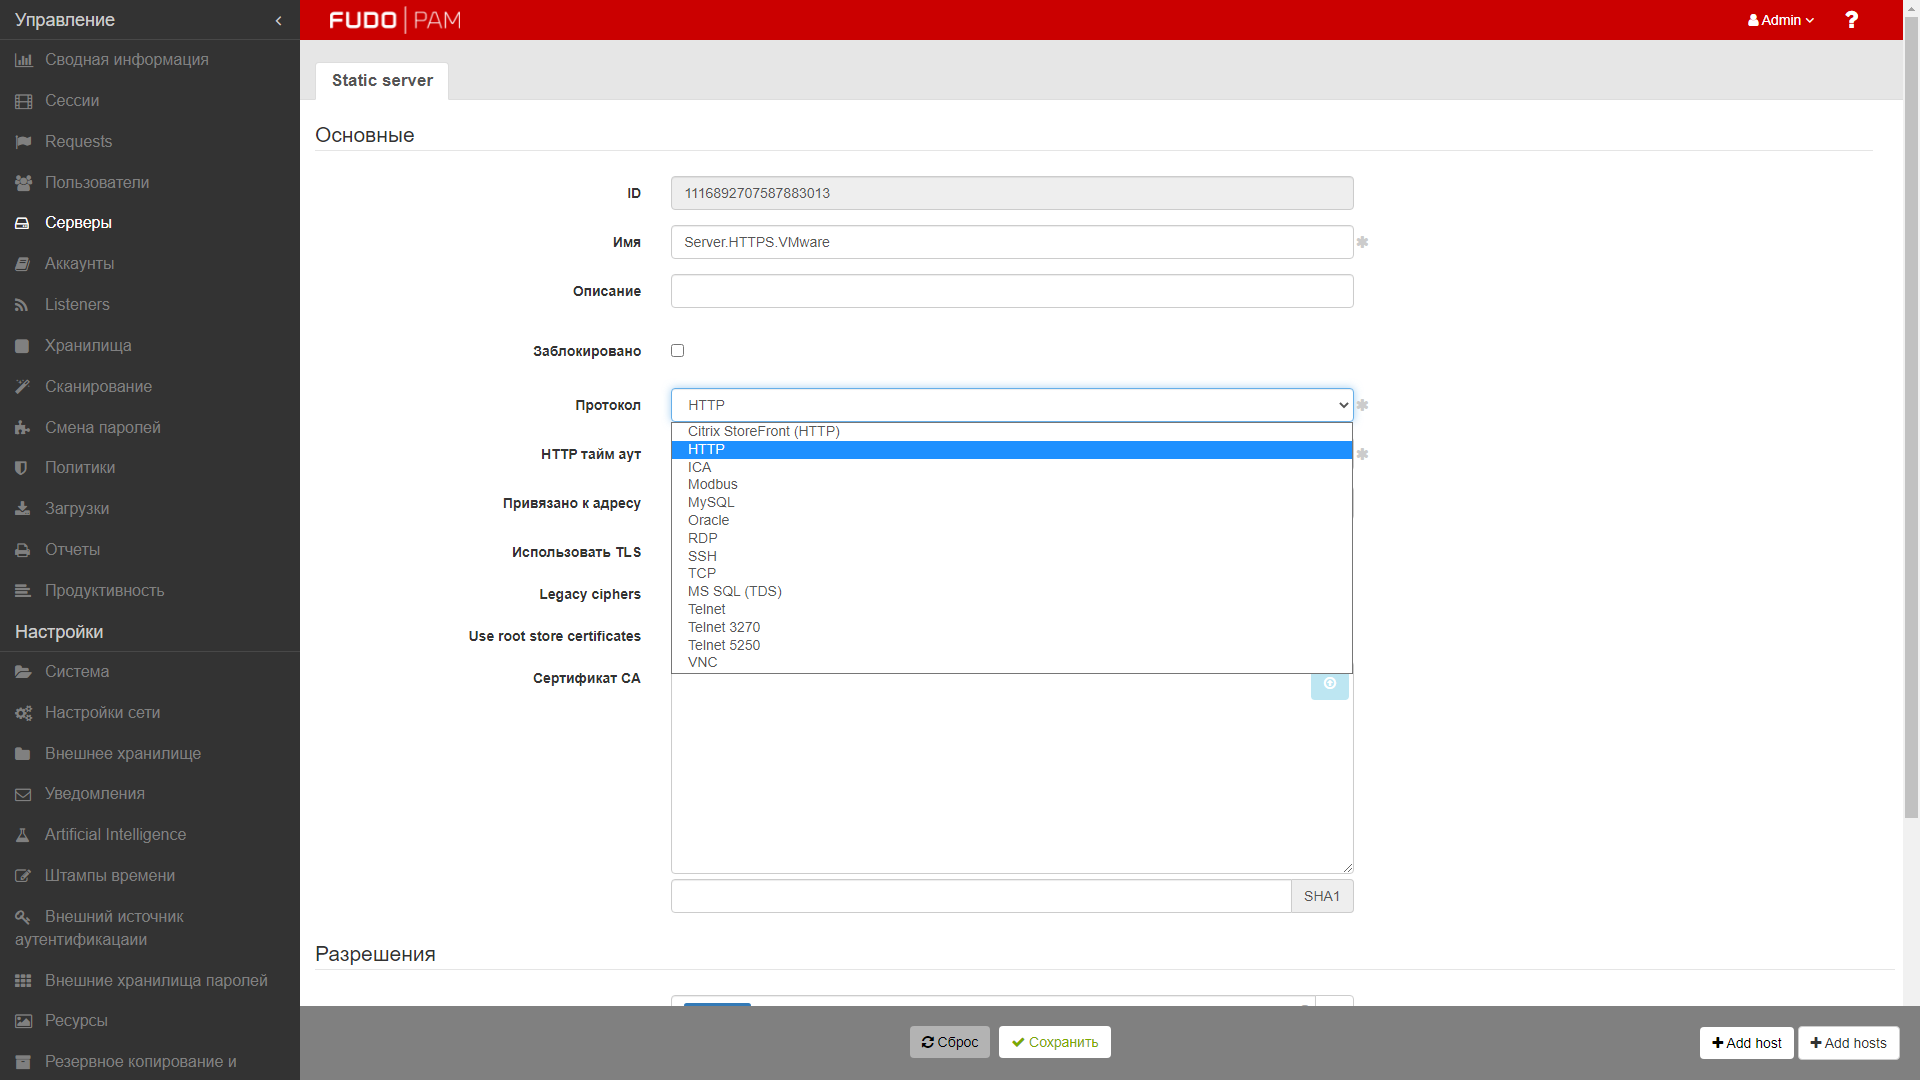Collapse the Управление sidebar chevron
This screenshot has width=1920, height=1080.
[x=278, y=21]
